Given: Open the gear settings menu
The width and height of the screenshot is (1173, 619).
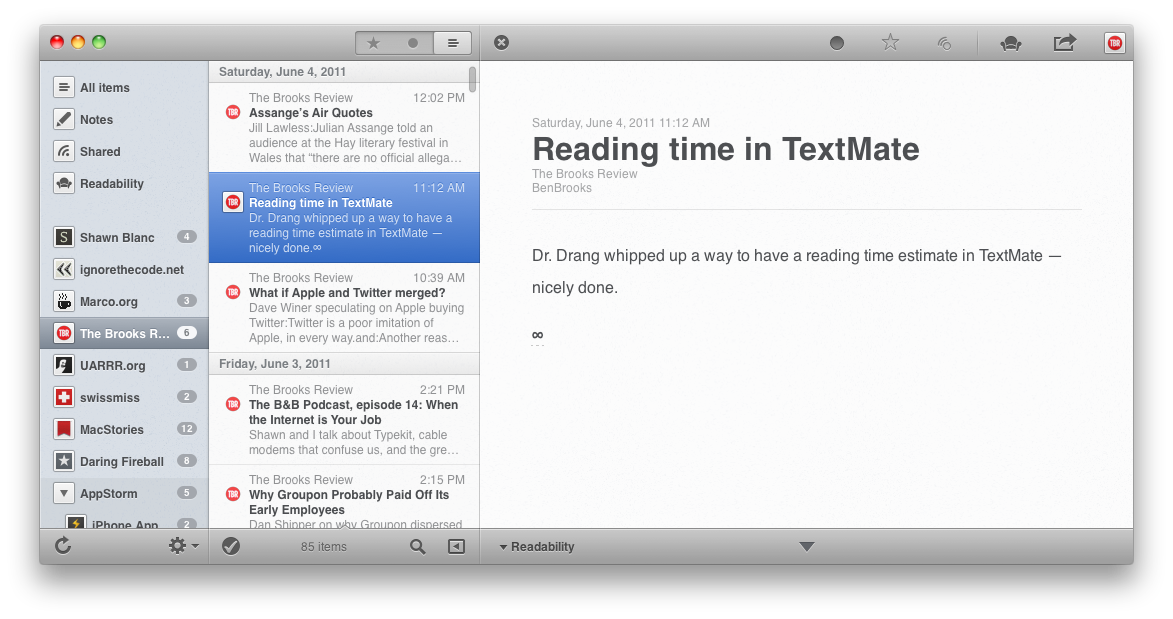Looking at the screenshot, I should point(183,546).
